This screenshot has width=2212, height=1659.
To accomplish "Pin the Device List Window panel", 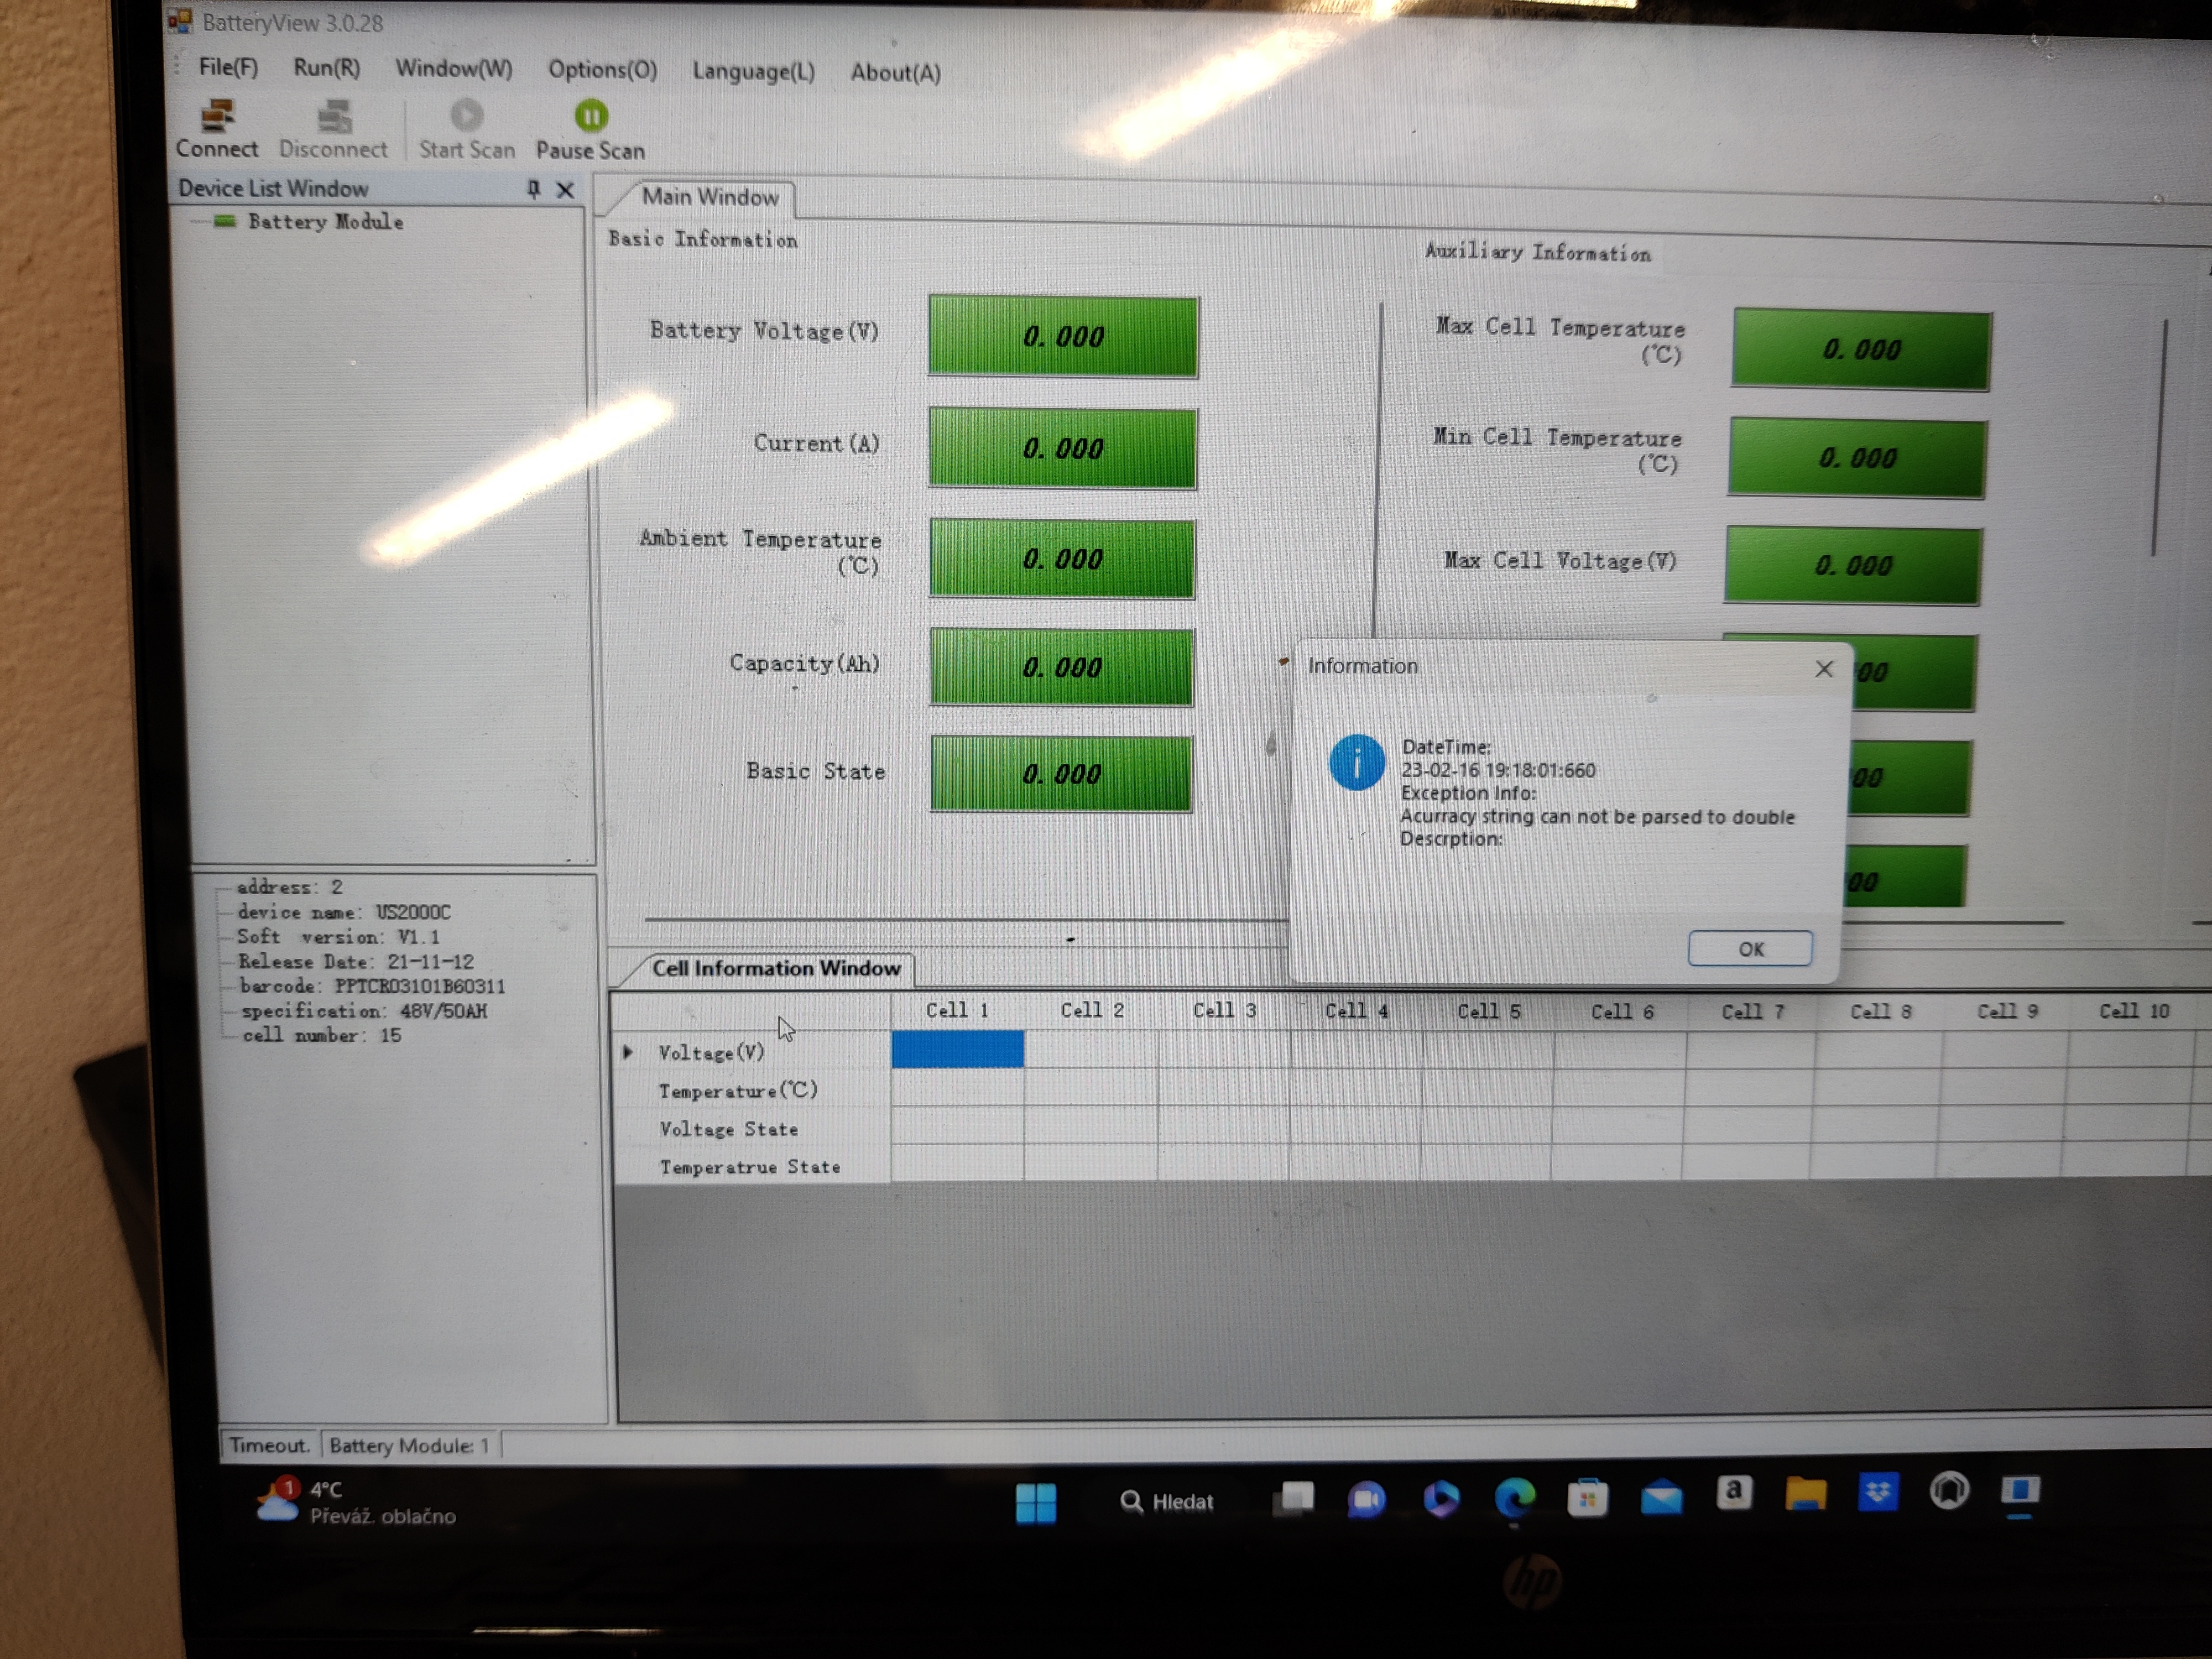I will click(534, 189).
